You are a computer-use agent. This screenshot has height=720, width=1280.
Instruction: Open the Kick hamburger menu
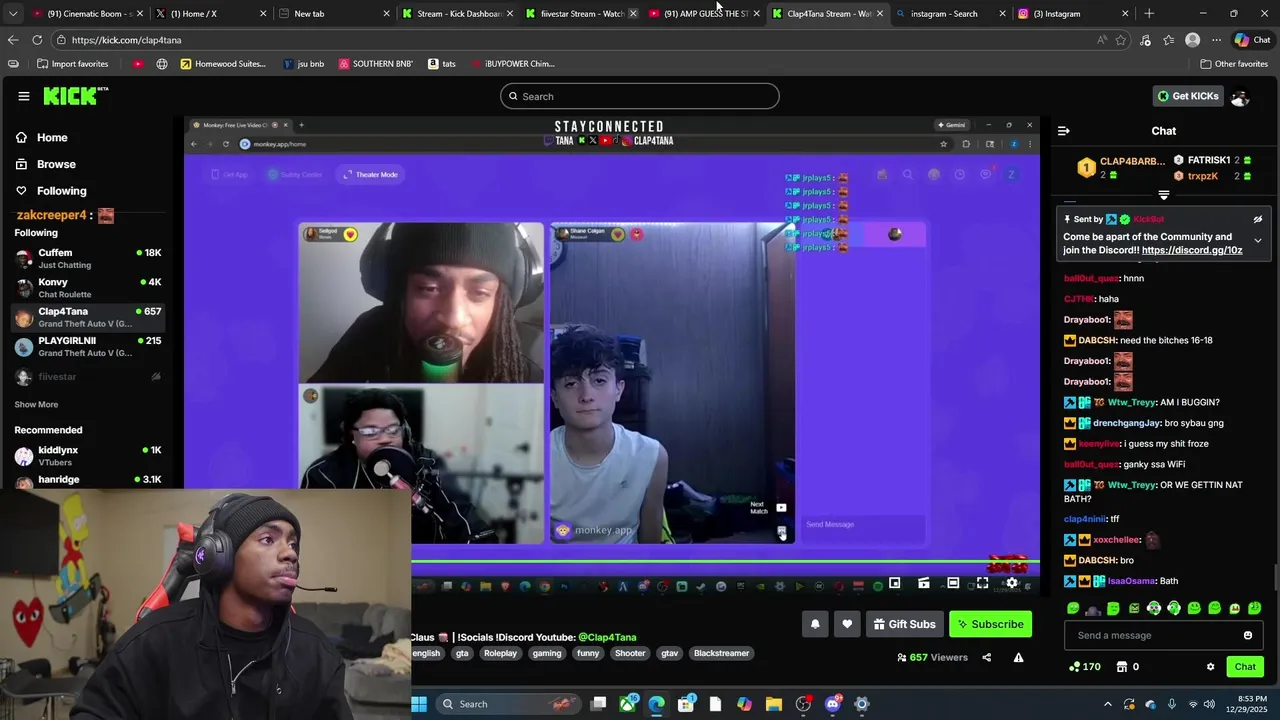tap(23, 96)
